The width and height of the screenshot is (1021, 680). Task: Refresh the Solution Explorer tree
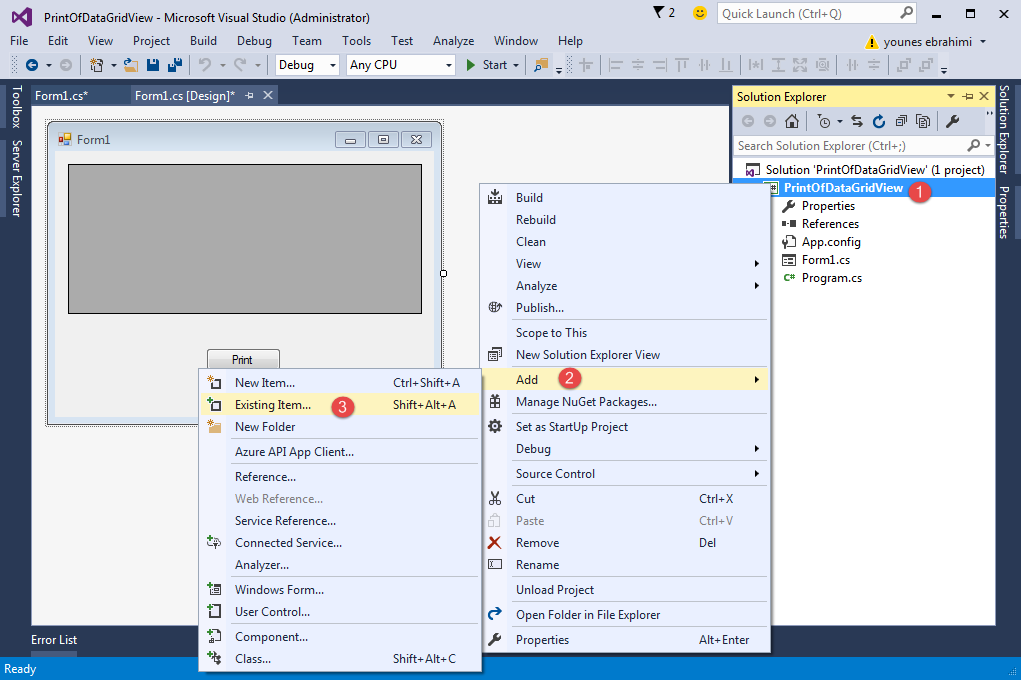[x=879, y=121]
